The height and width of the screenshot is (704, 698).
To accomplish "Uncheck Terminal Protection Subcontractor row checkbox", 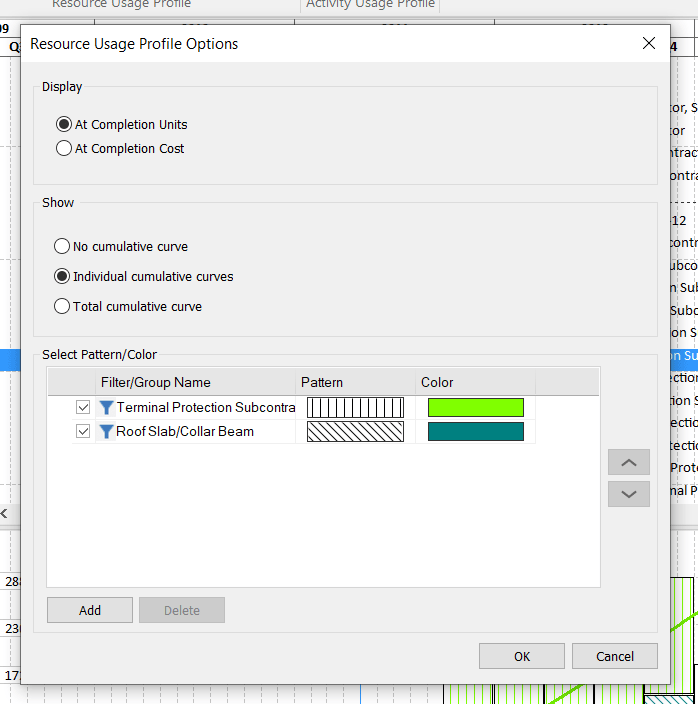I will (83, 407).
